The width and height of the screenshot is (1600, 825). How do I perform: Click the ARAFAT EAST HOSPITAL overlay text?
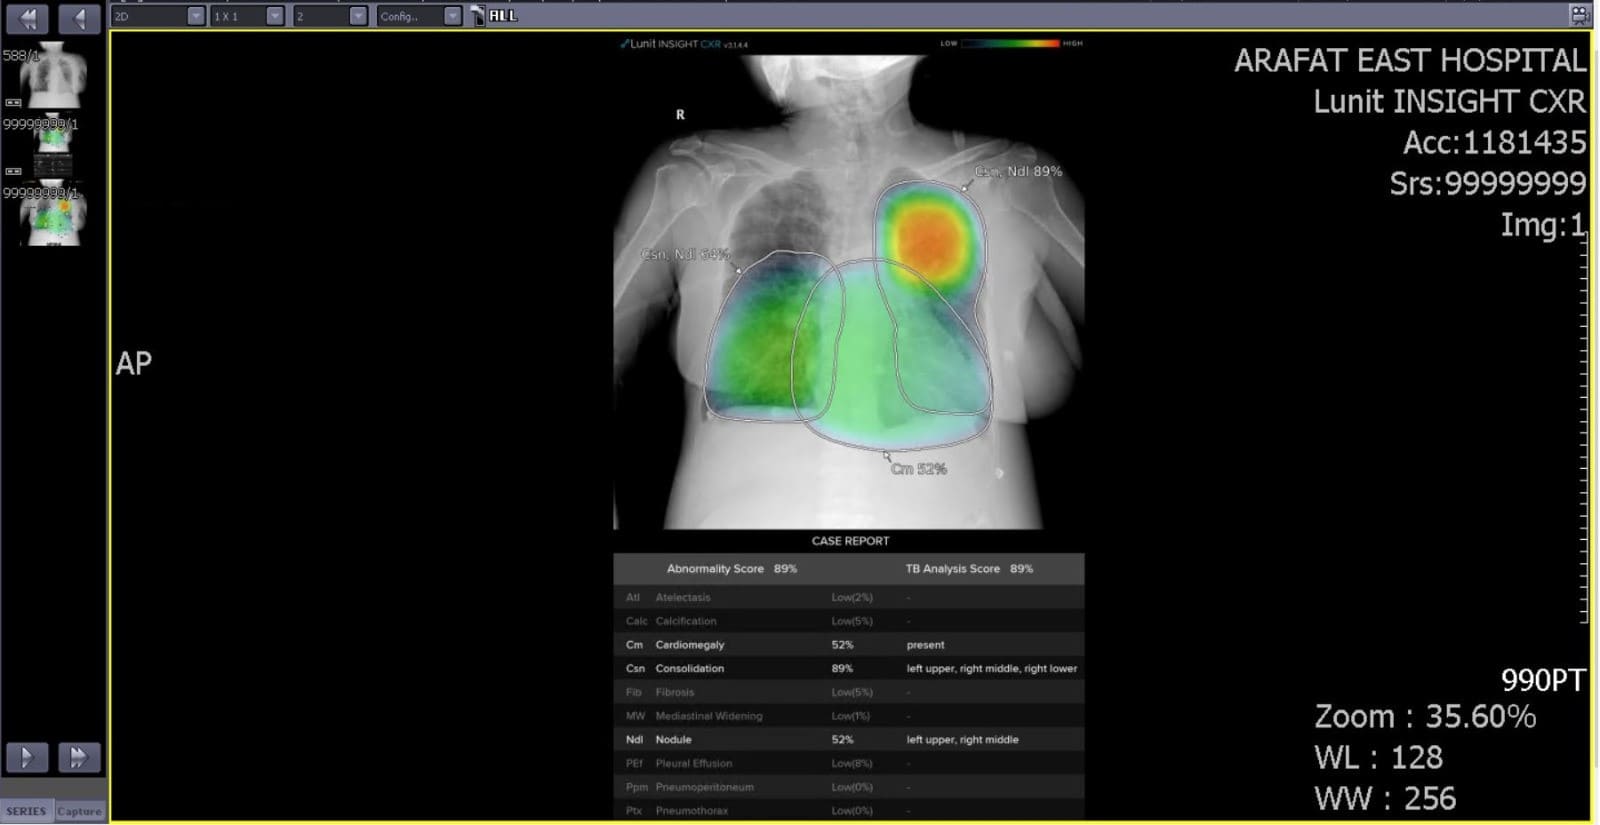(1409, 60)
